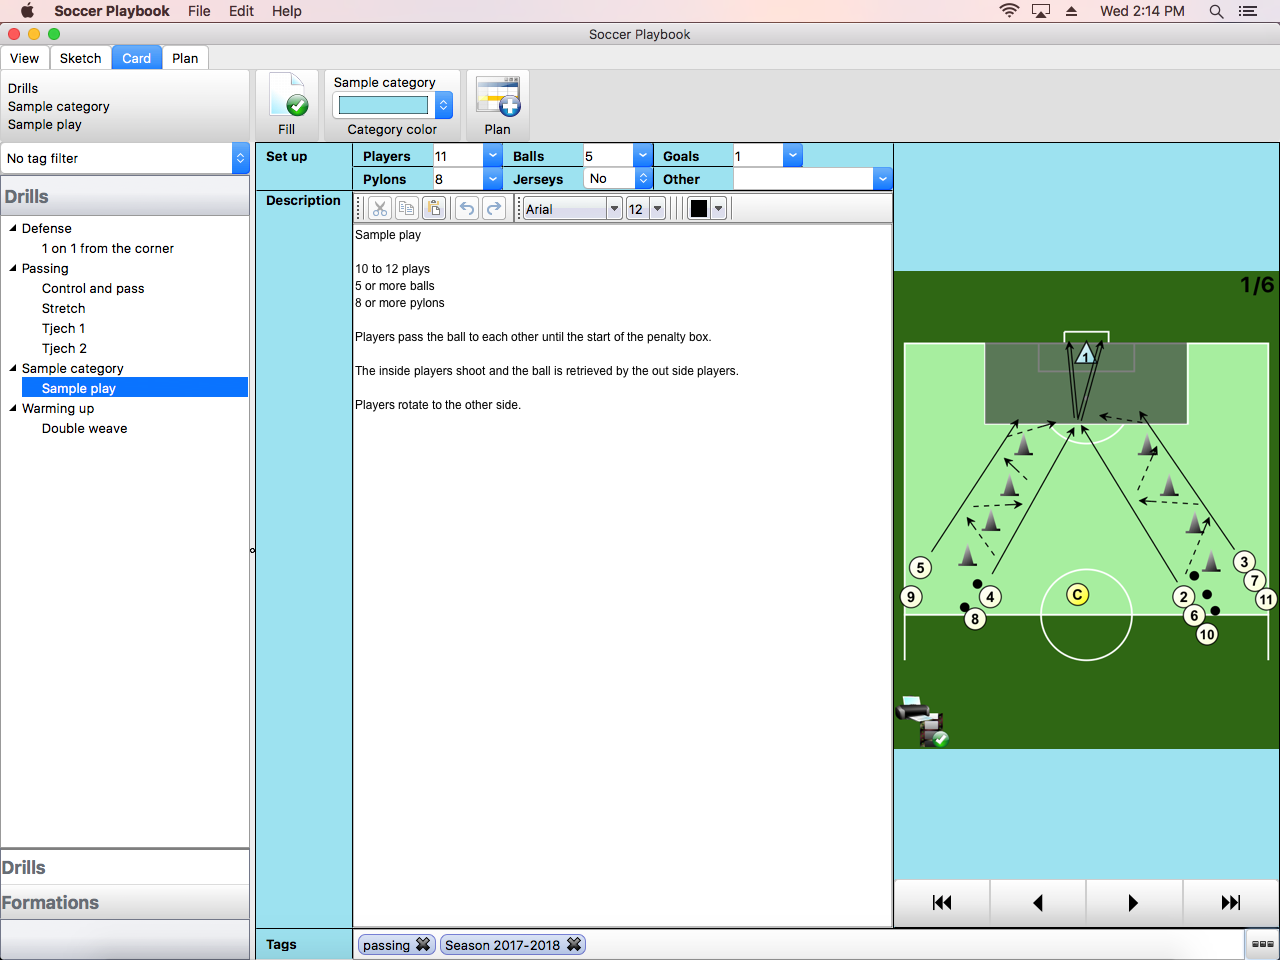Open Notification Center list icon

click(1248, 11)
